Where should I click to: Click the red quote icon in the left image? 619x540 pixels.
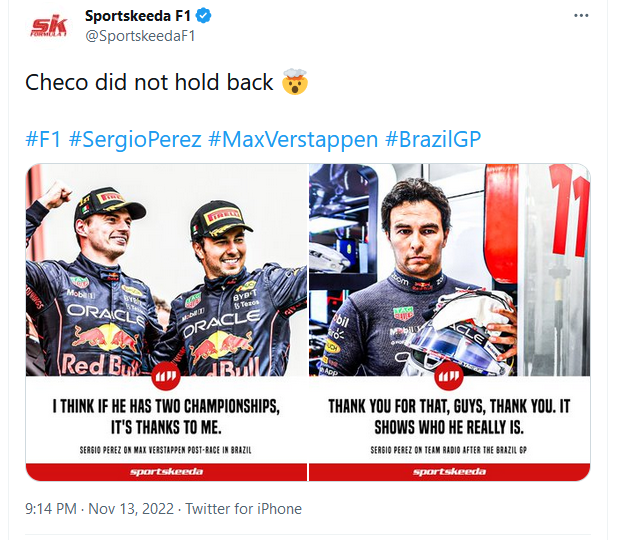tap(167, 379)
